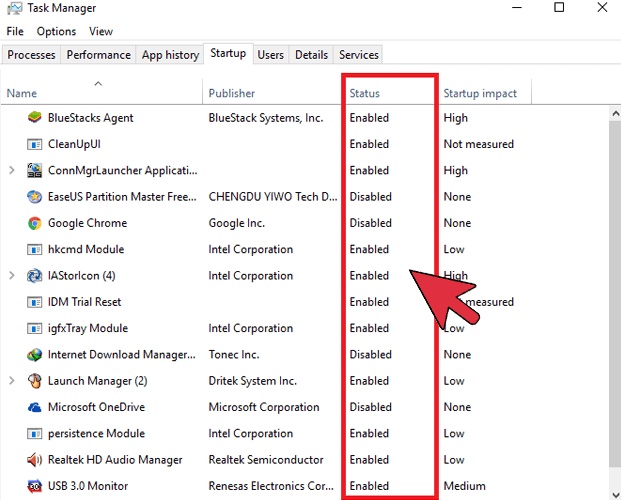Click the 'CHENGDU YIWO Tech D...' publisher cell
The height and width of the screenshot is (500, 621).
point(273,197)
